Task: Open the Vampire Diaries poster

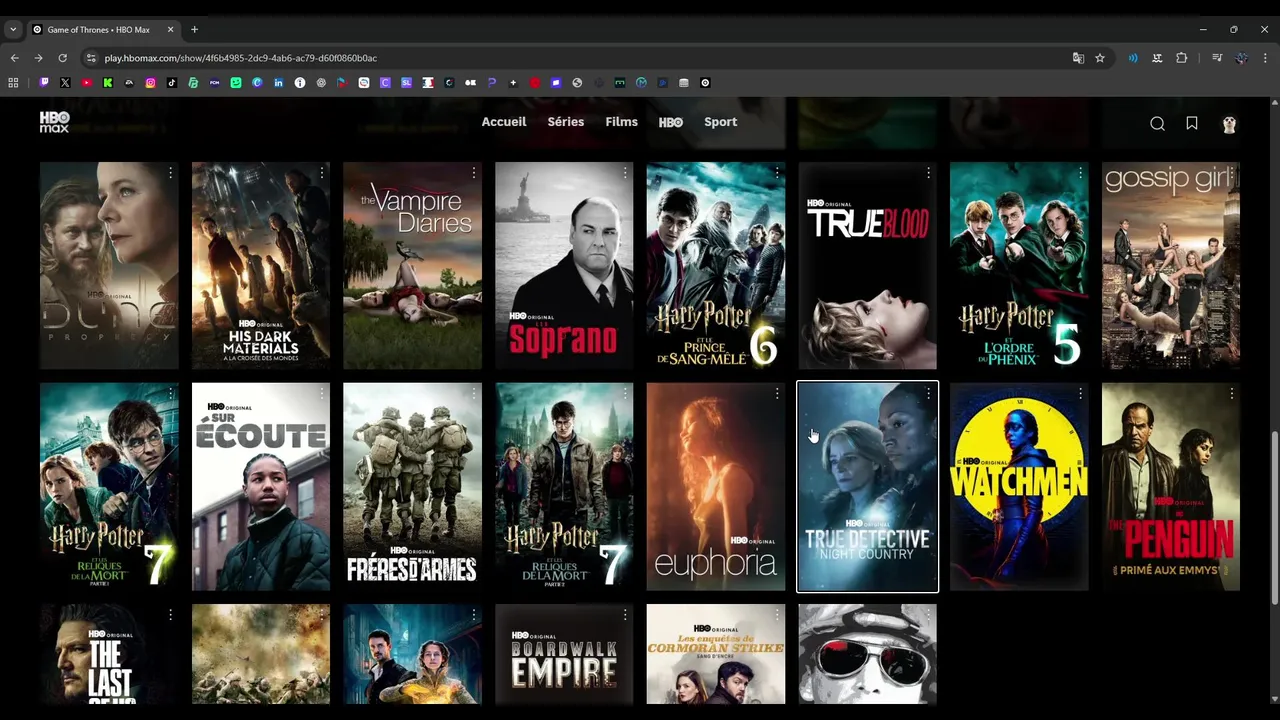Action: (x=412, y=265)
